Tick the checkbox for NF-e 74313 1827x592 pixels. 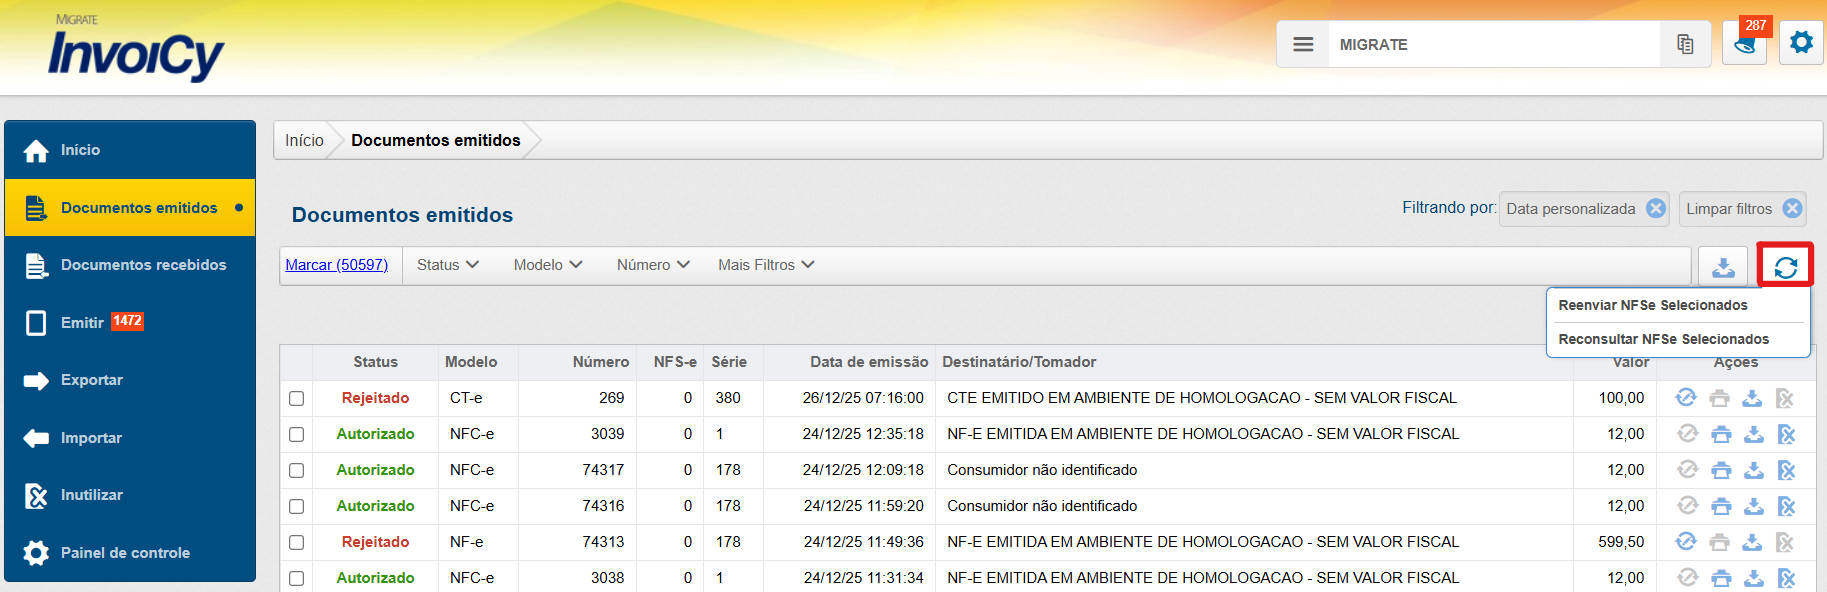coord(297,542)
